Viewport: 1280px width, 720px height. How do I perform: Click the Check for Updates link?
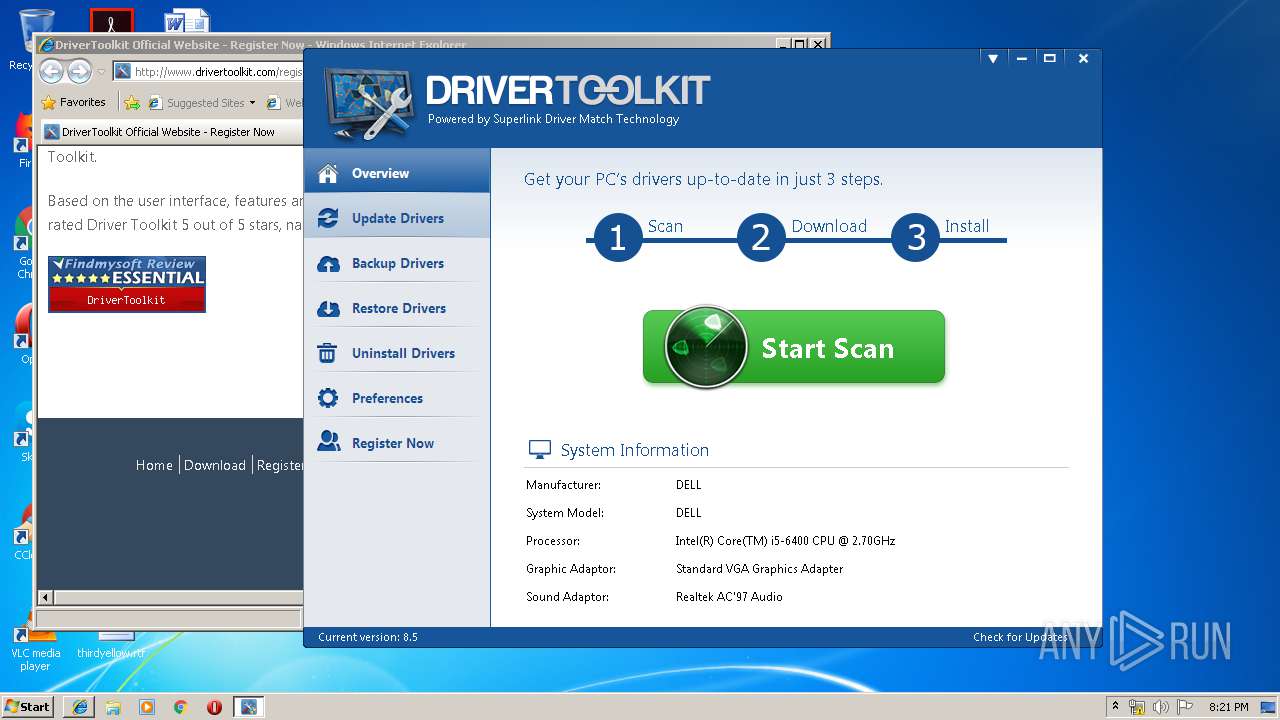coord(1020,637)
